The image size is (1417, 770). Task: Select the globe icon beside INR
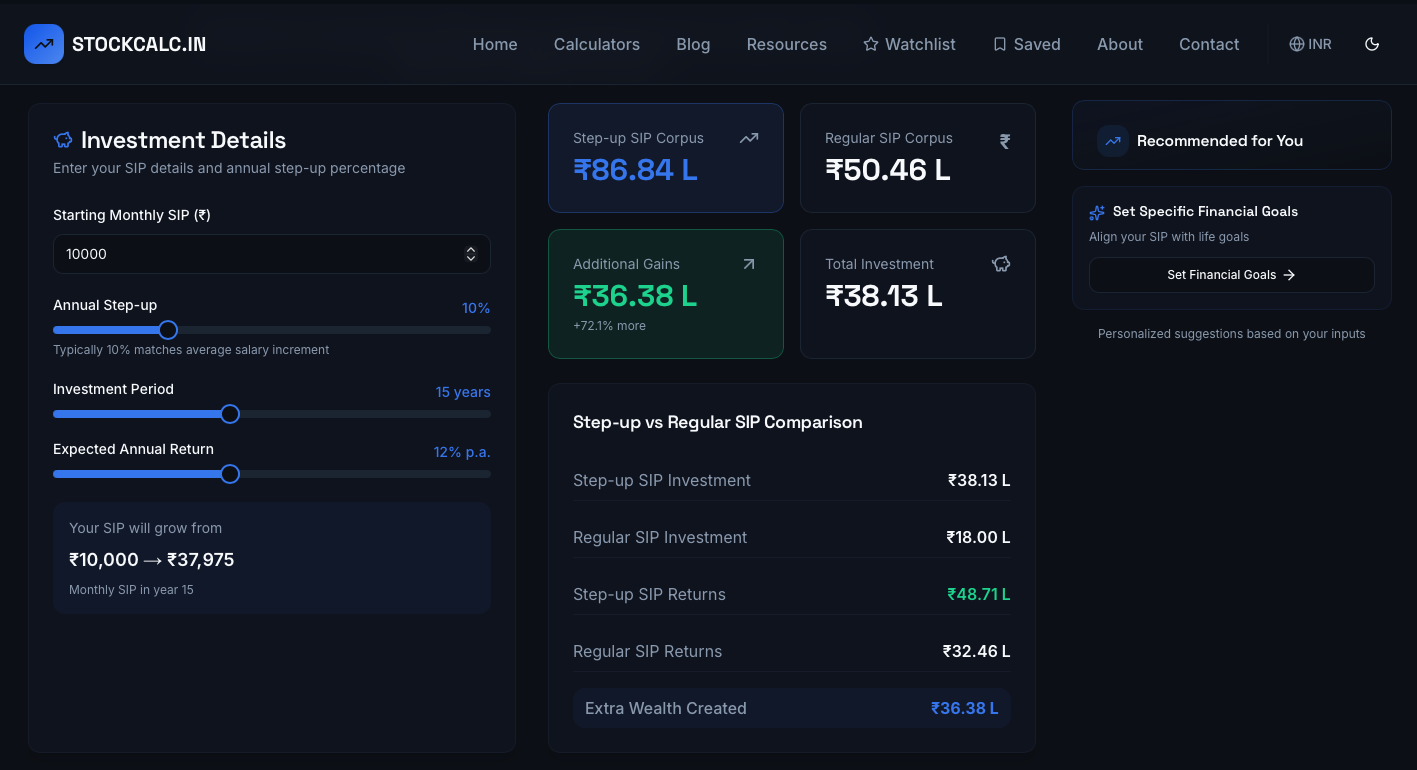[1296, 43]
